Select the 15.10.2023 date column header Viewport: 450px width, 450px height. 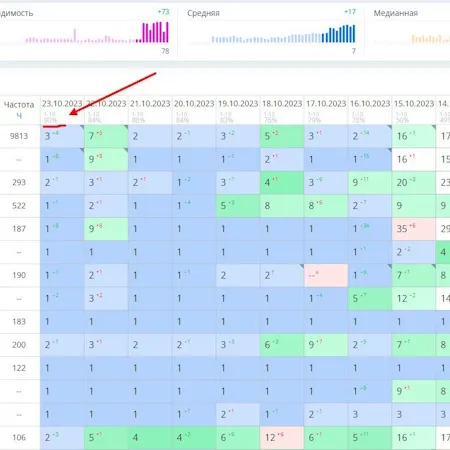coord(414,104)
